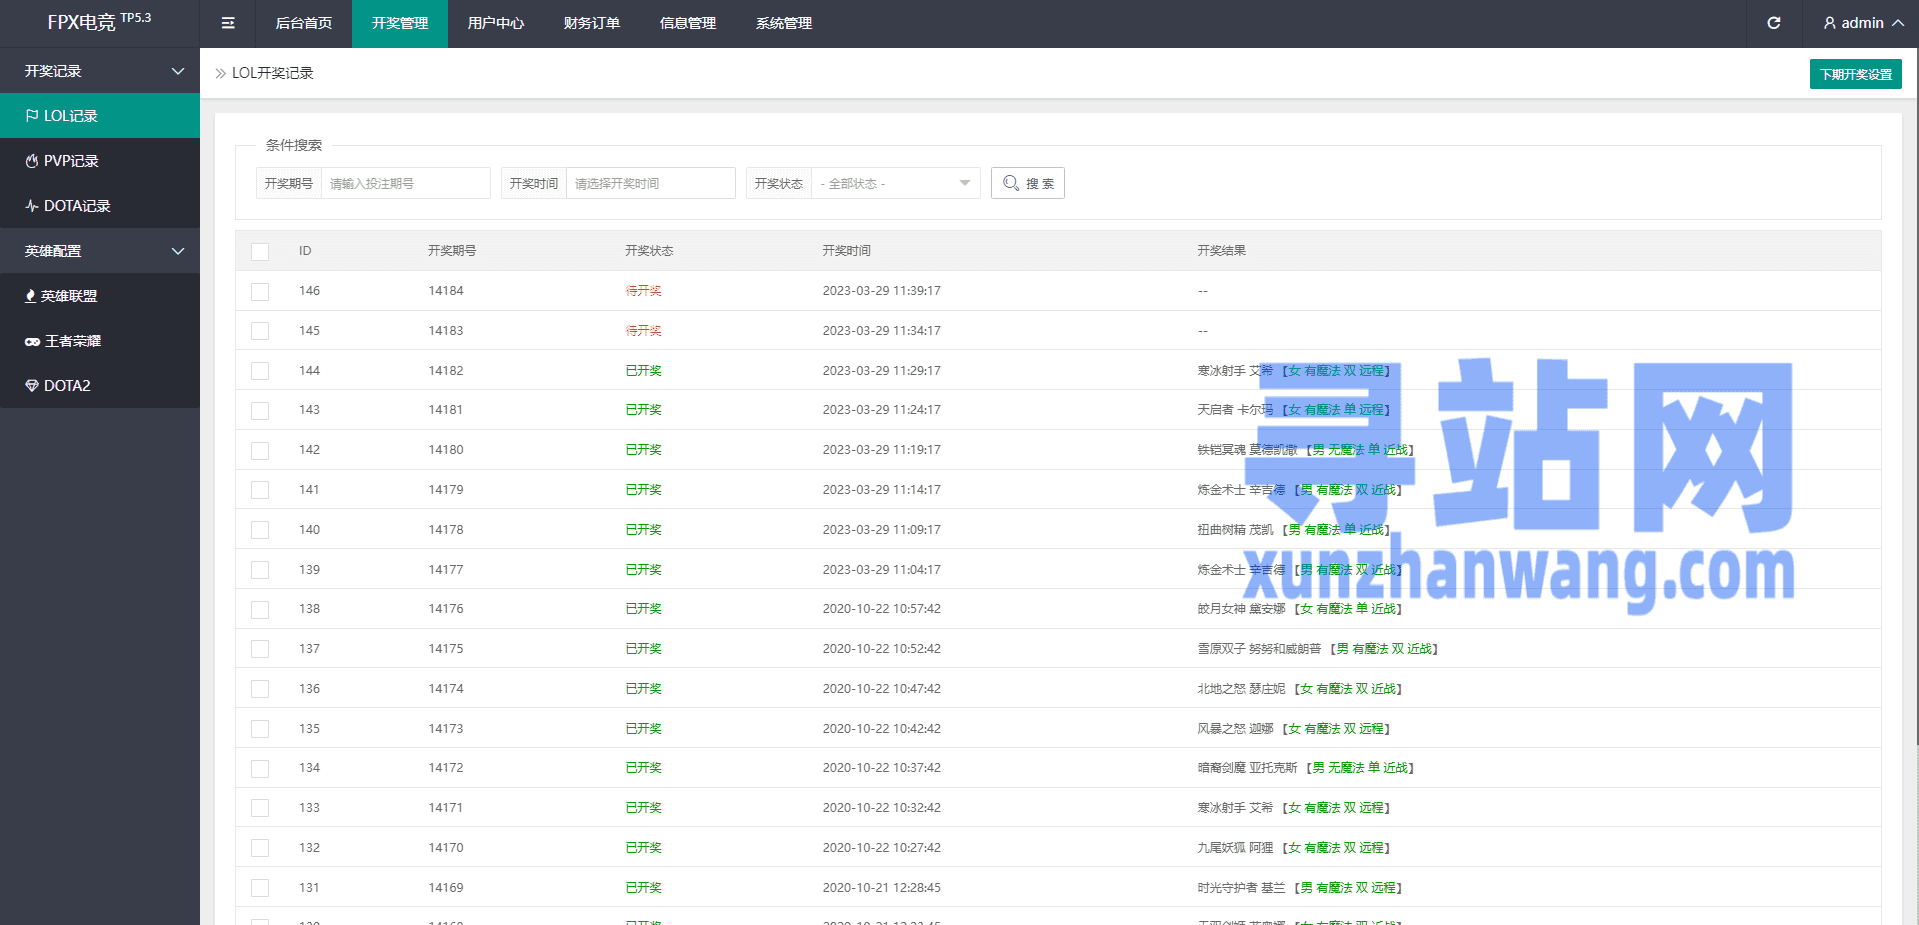Viewport: 1919px width, 925px height.
Task: Select 王者荣耀 gamepad icon item
Action: 32,341
